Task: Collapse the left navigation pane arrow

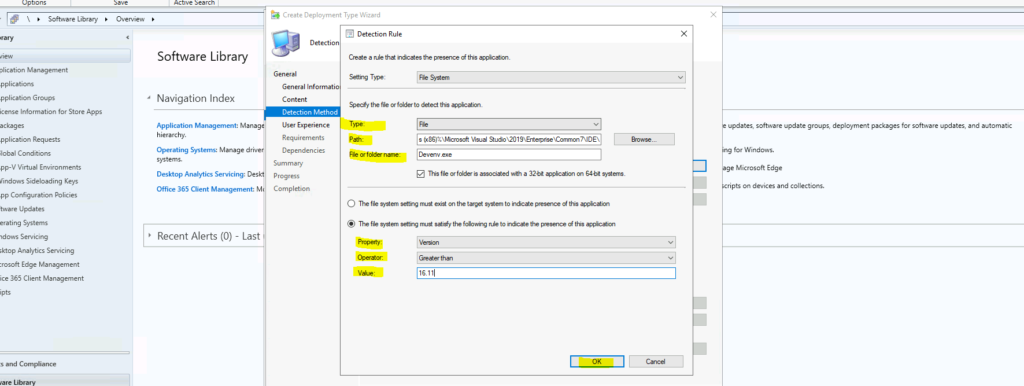Action: (x=127, y=38)
